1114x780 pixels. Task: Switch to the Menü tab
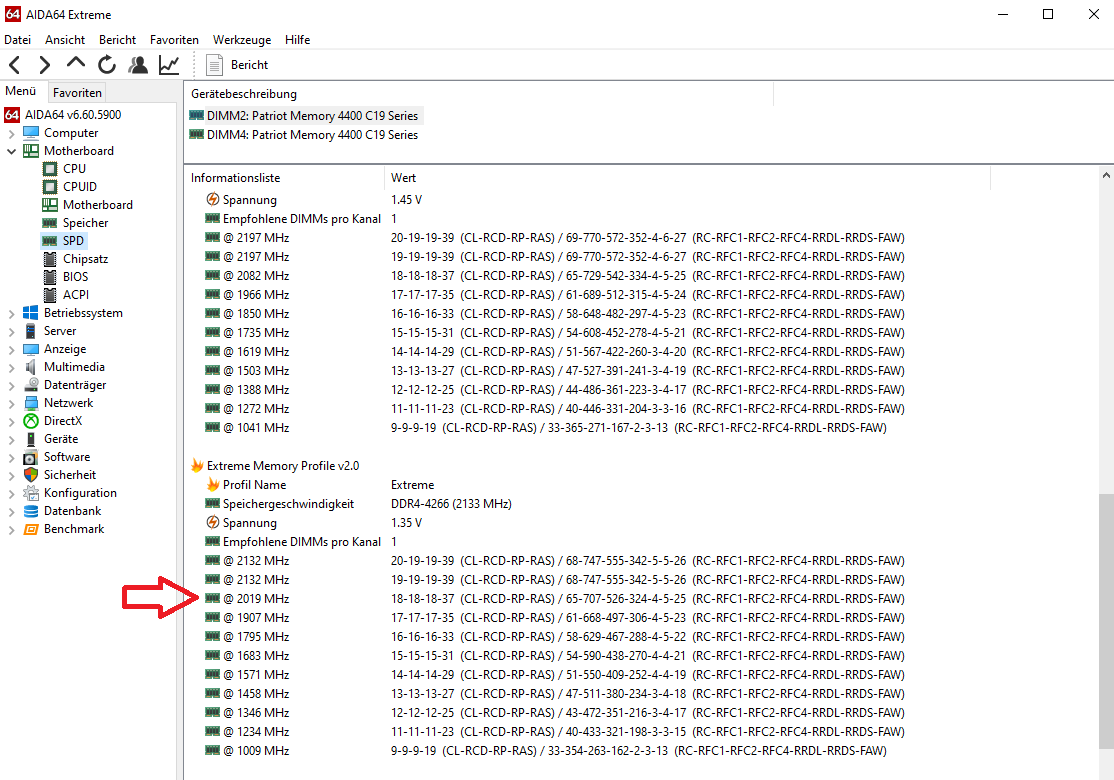(21, 91)
